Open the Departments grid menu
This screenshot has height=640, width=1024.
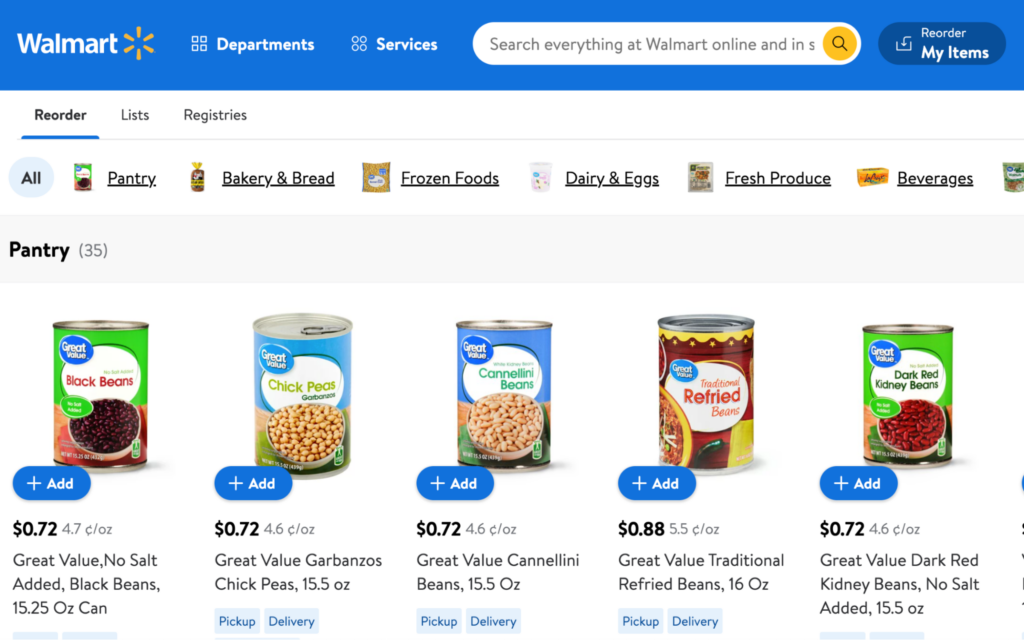tap(253, 44)
